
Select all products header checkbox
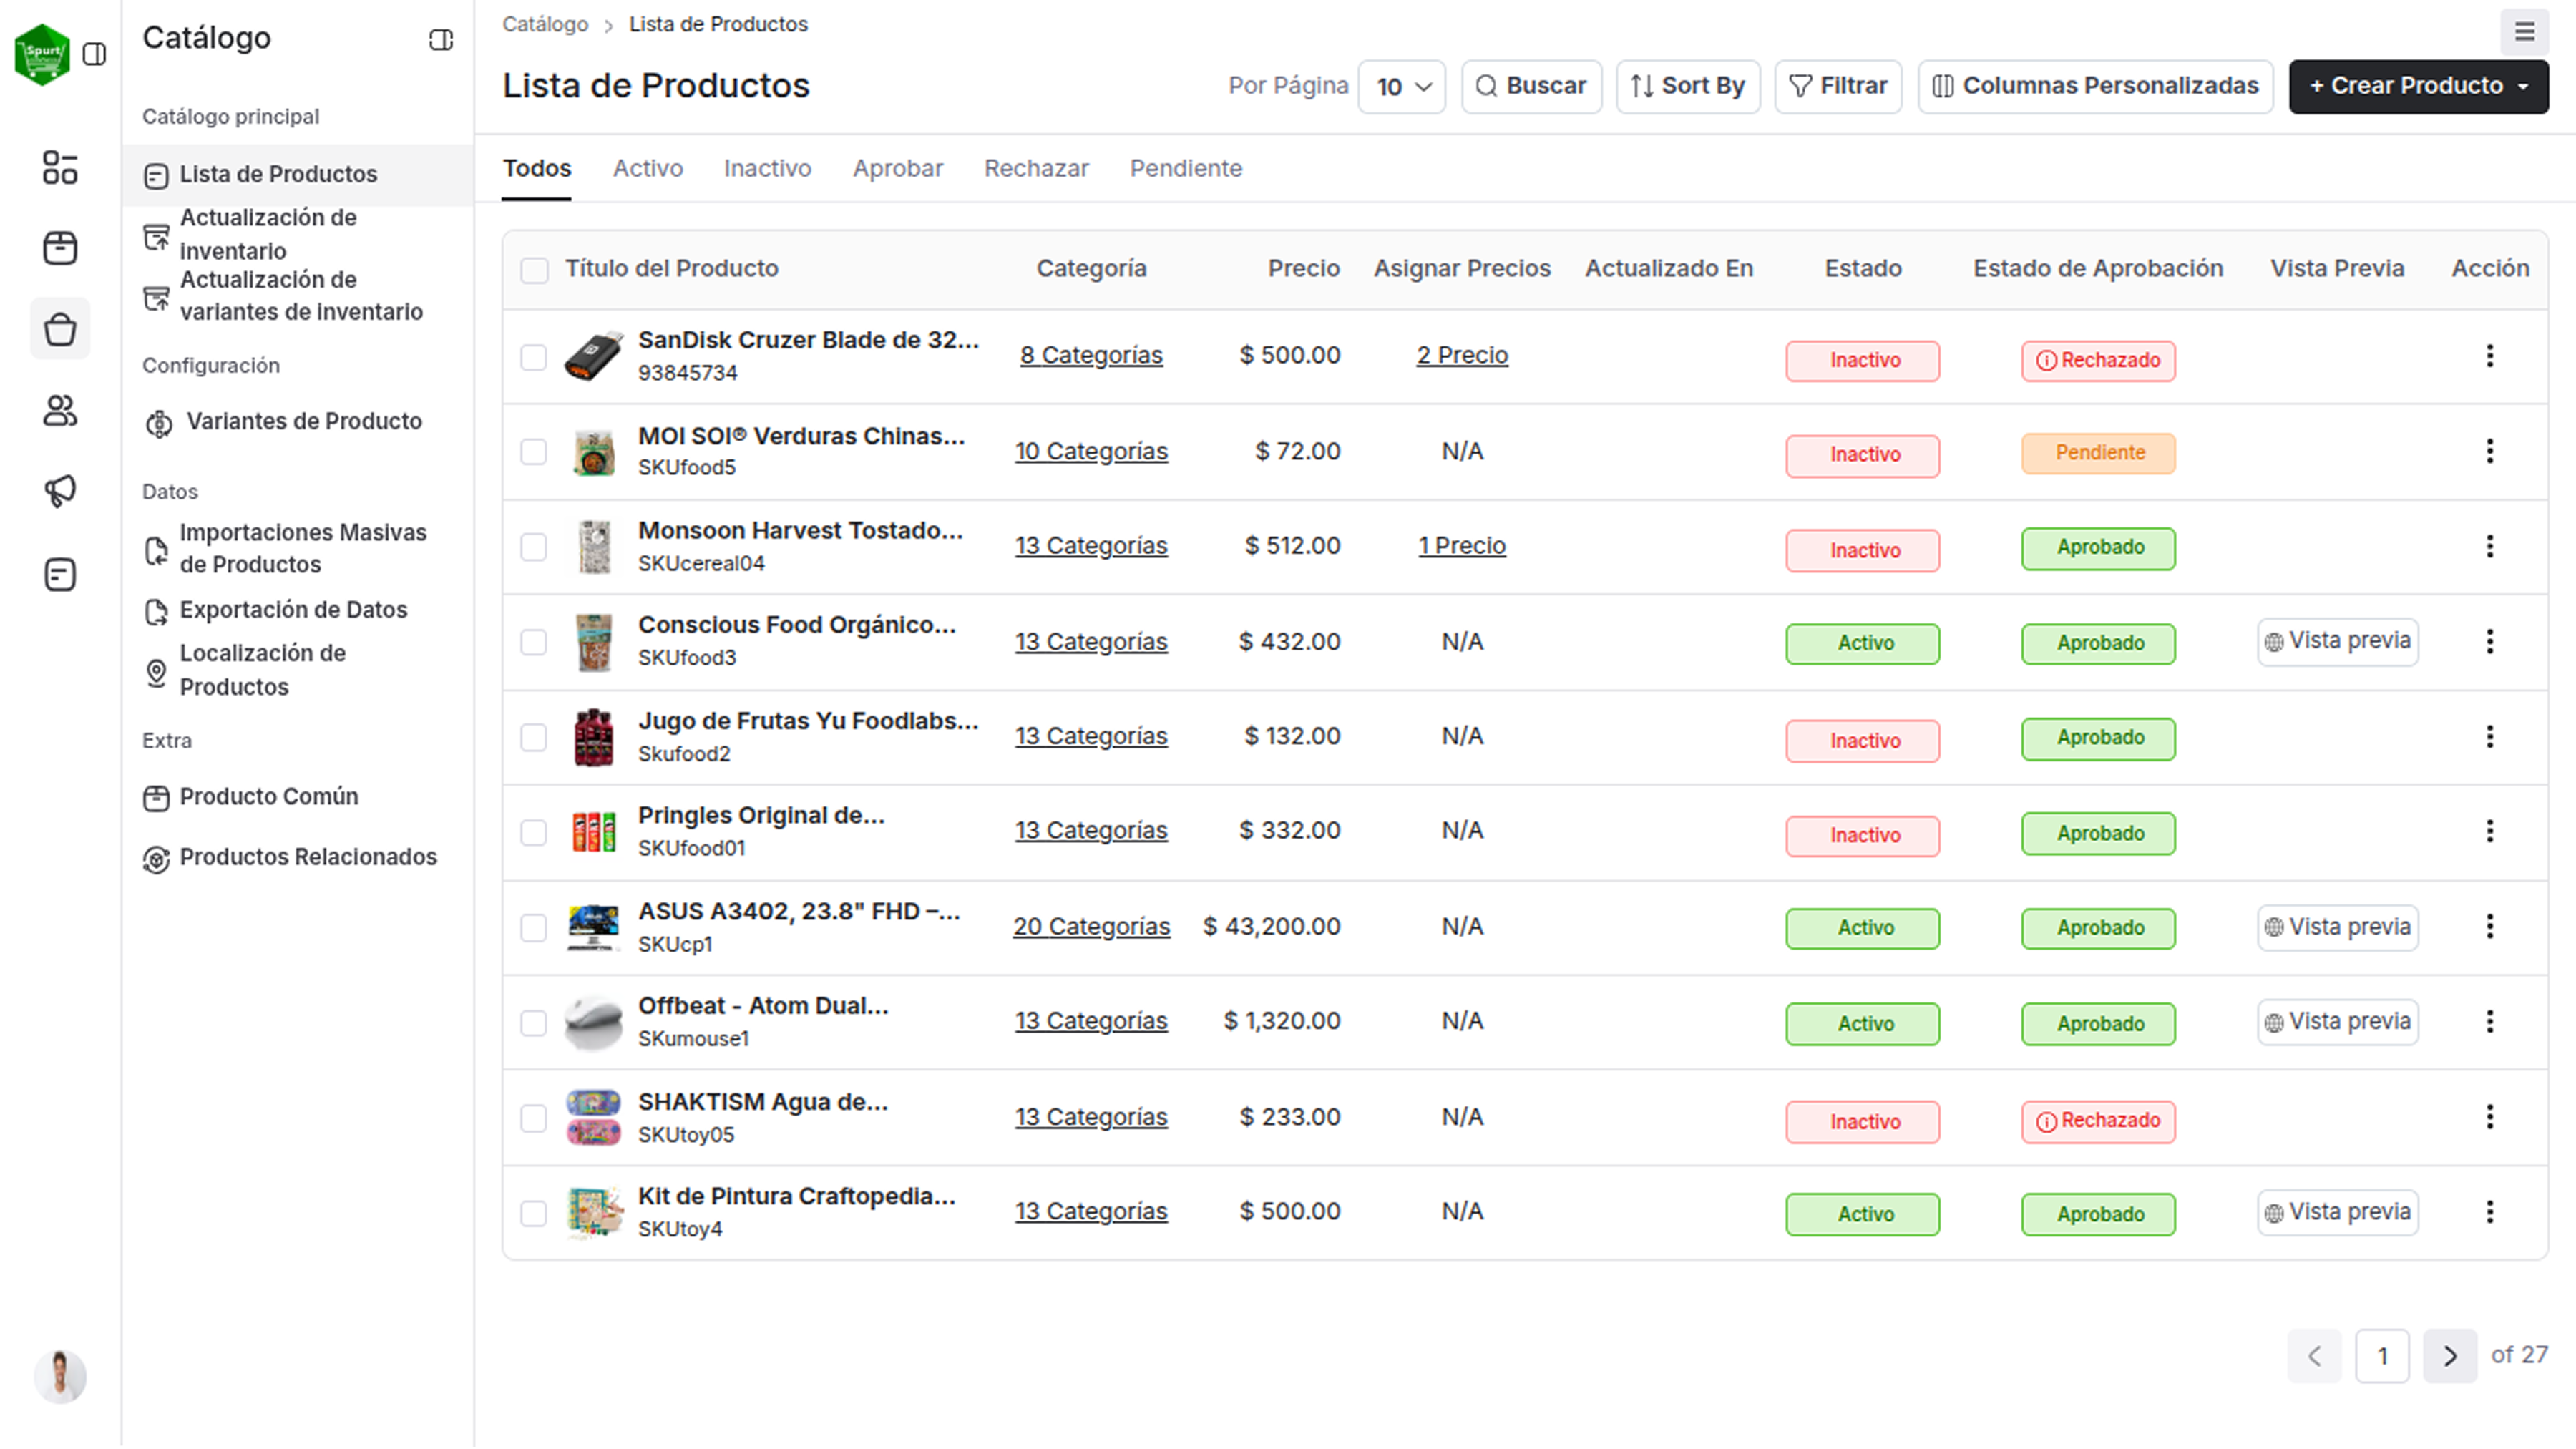535,270
